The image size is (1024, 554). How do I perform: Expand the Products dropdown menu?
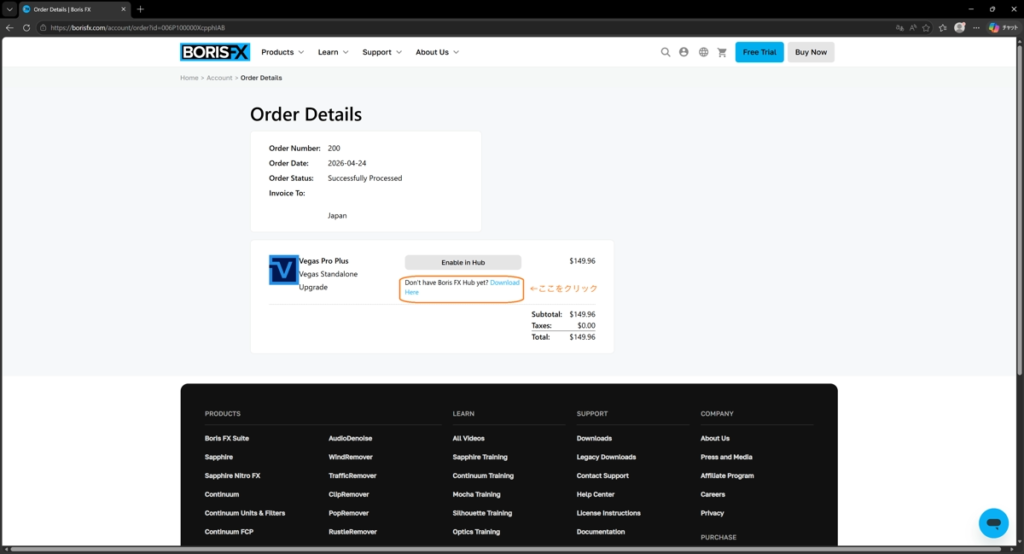tap(283, 52)
